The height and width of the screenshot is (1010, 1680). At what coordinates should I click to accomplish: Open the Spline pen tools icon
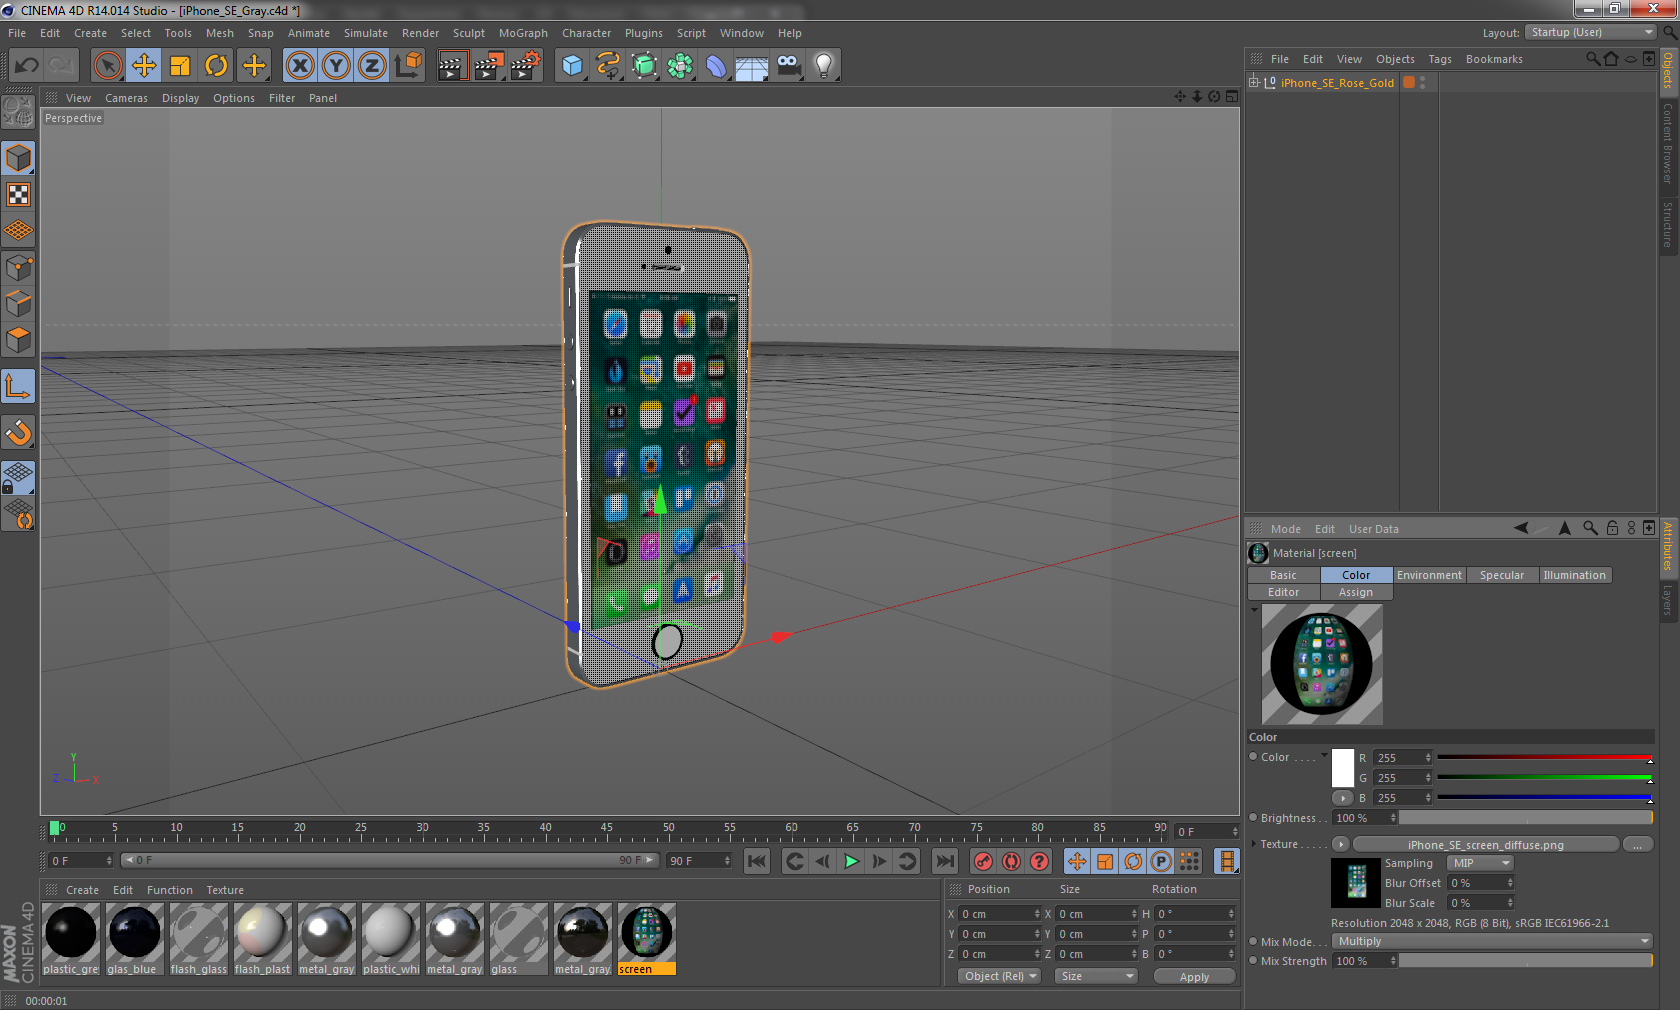(608, 66)
